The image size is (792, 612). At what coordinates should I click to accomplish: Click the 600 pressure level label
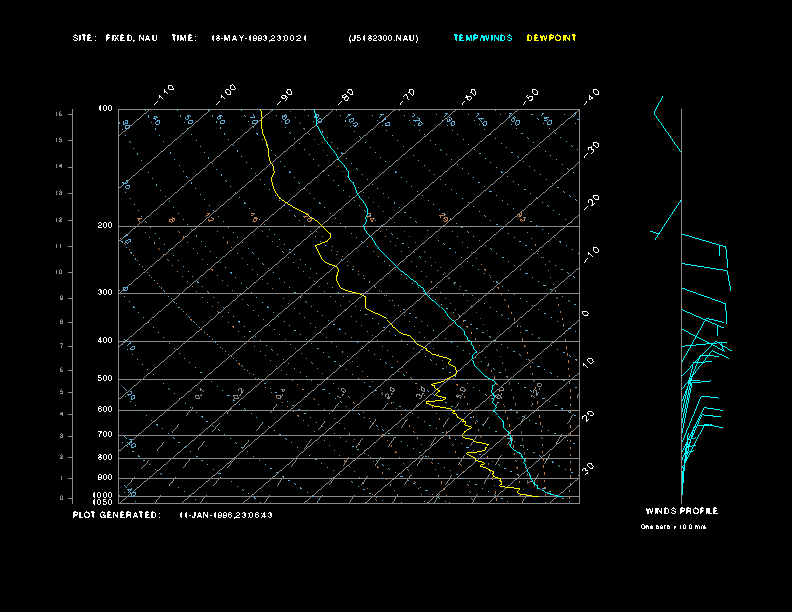105,410
